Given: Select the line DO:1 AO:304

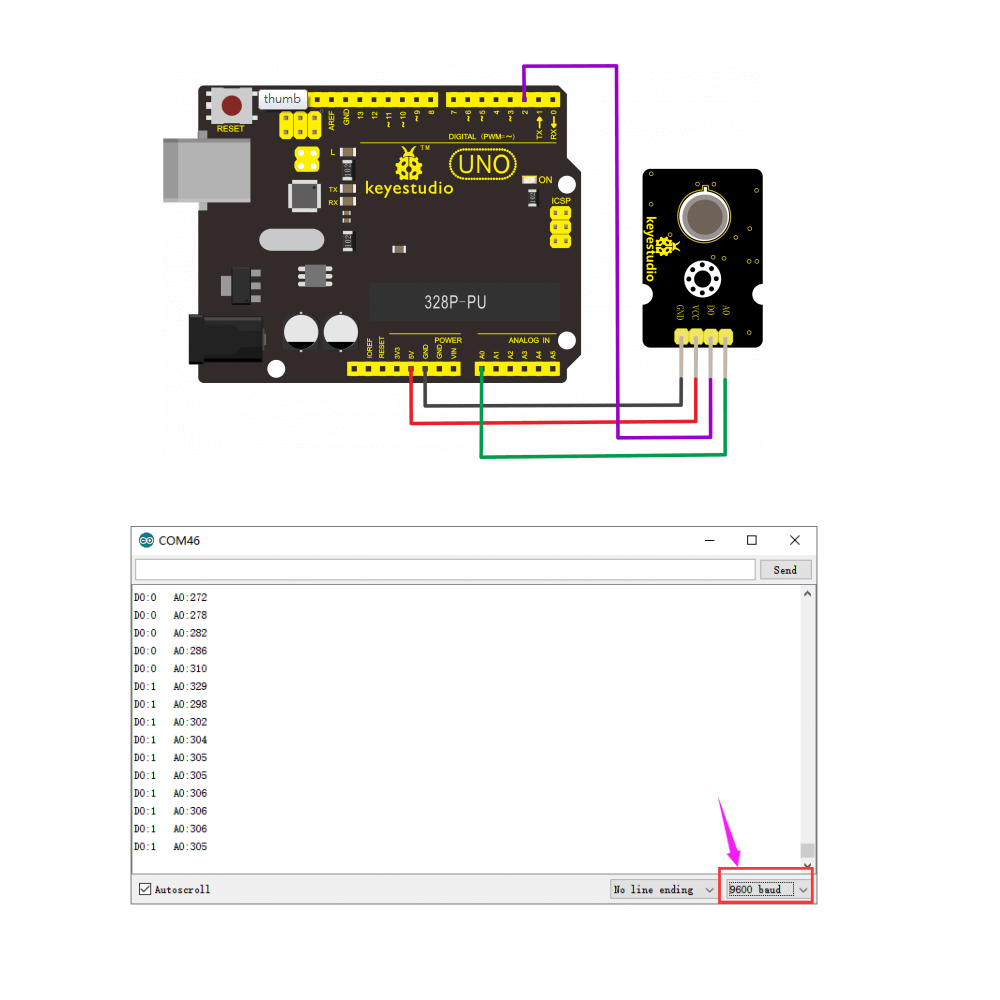Looking at the screenshot, I should tap(170, 740).
